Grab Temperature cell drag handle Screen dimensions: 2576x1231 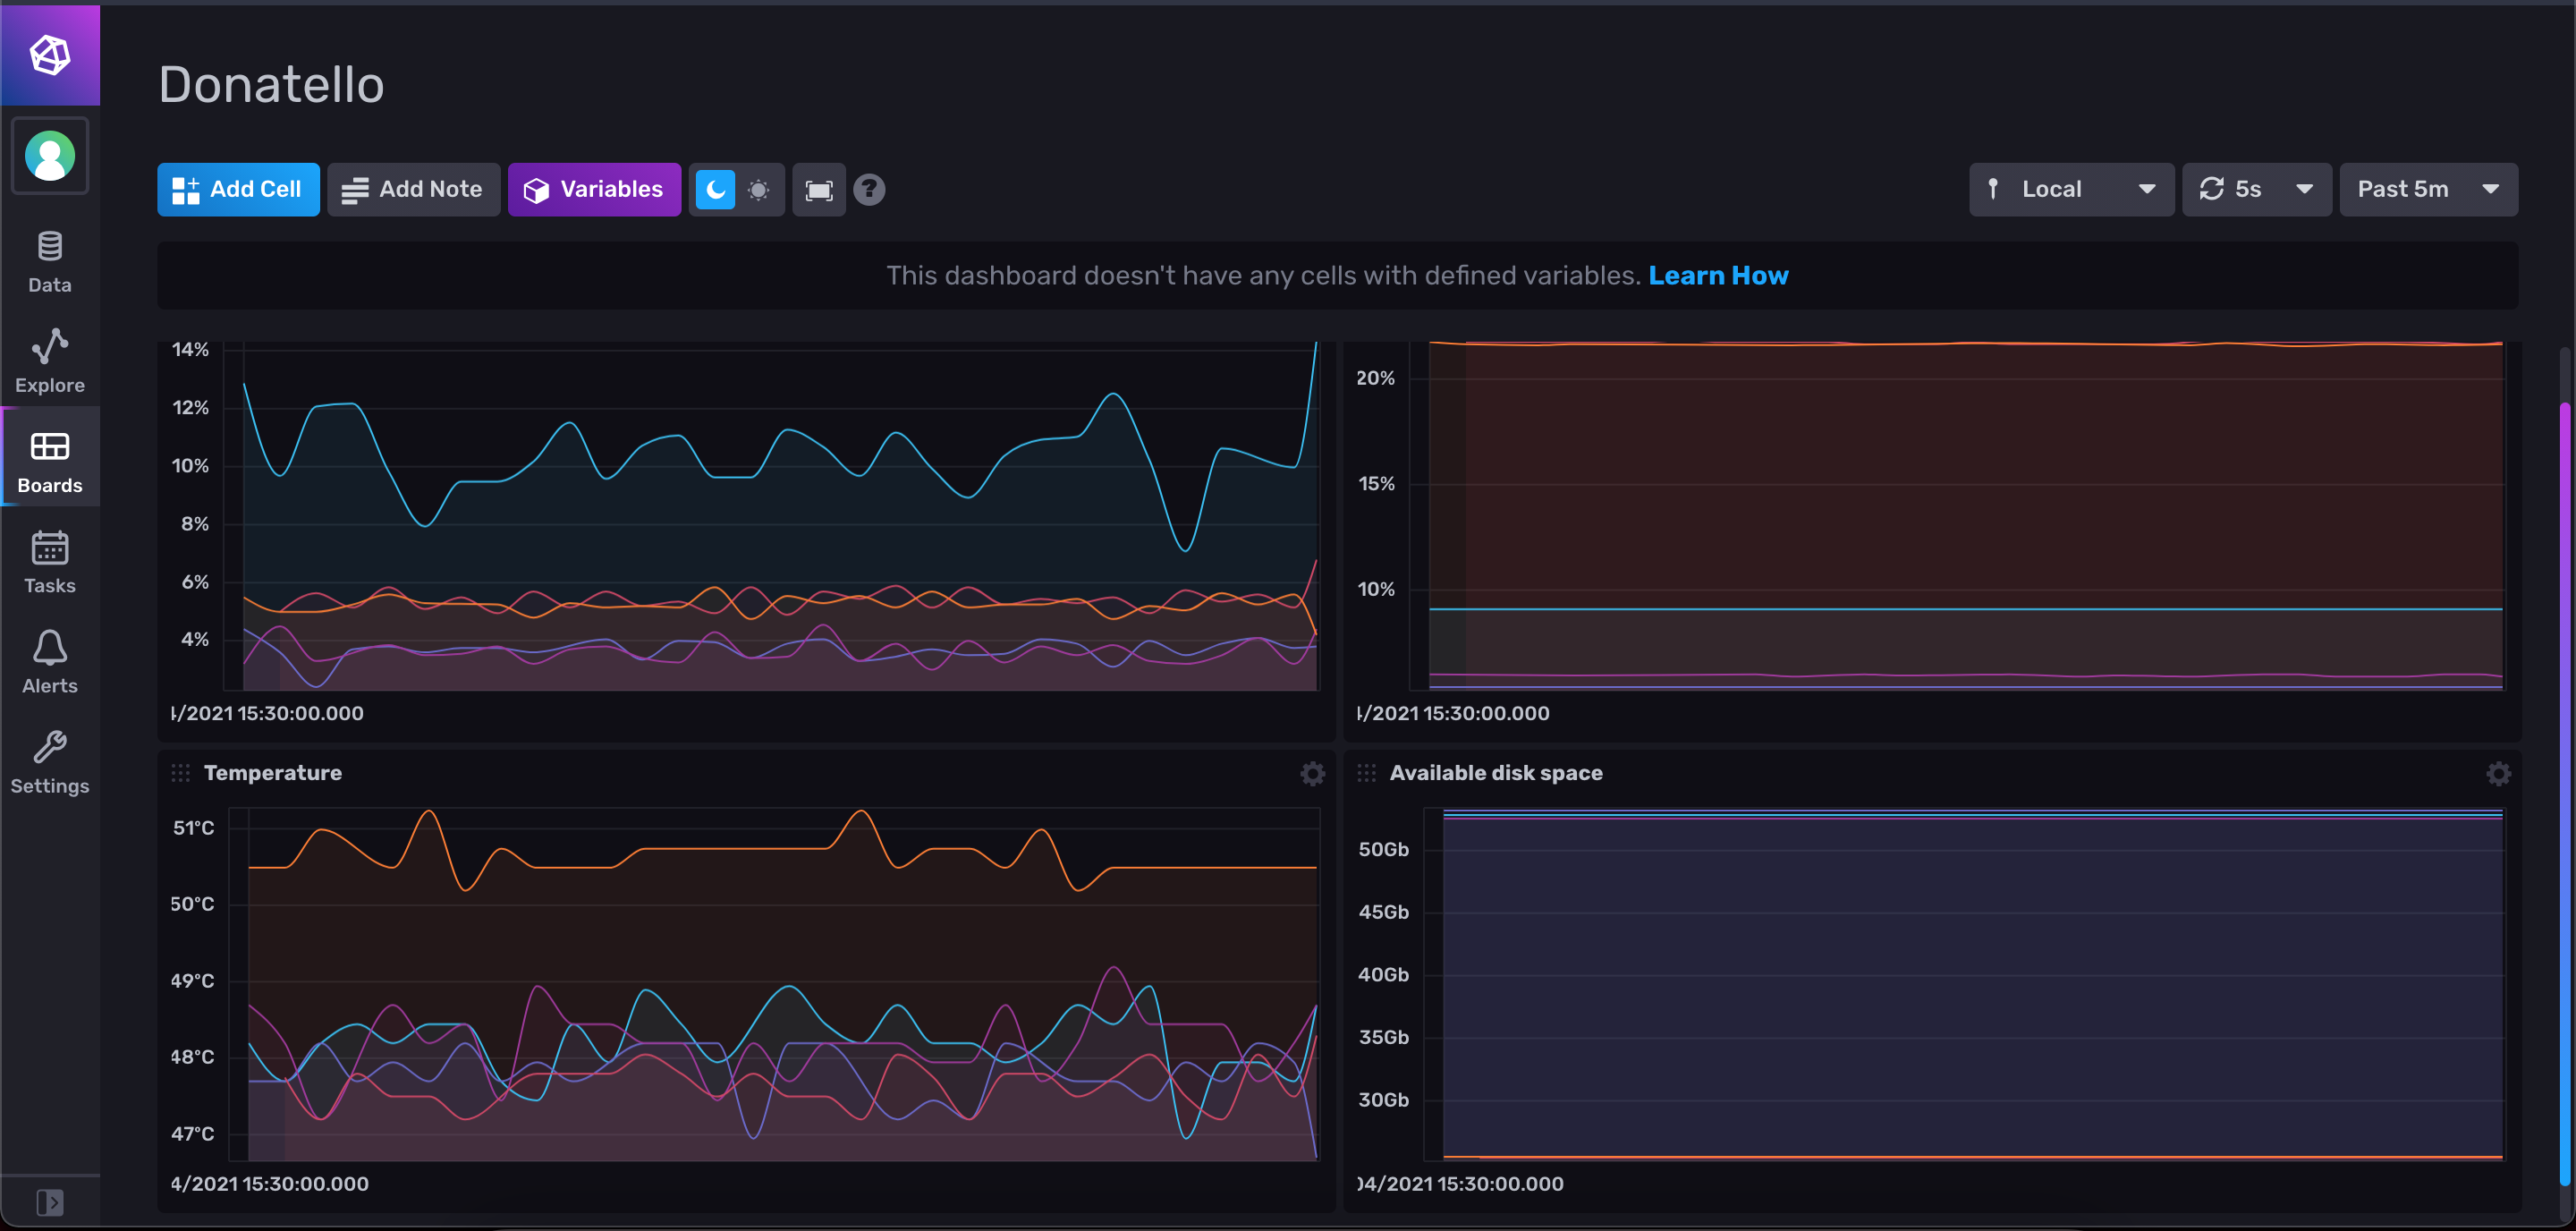(x=180, y=773)
